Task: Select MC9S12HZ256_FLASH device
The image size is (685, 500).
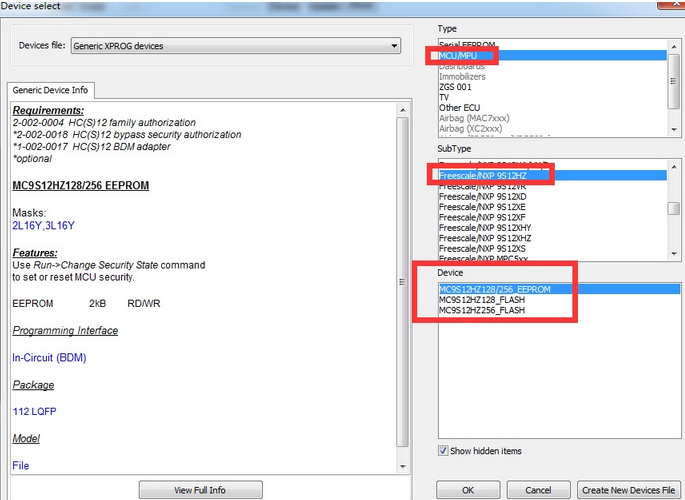Action: click(559, 310)
